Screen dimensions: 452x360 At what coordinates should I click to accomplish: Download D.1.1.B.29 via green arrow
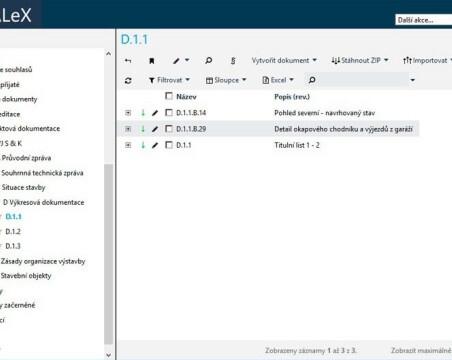pos(143,129)
